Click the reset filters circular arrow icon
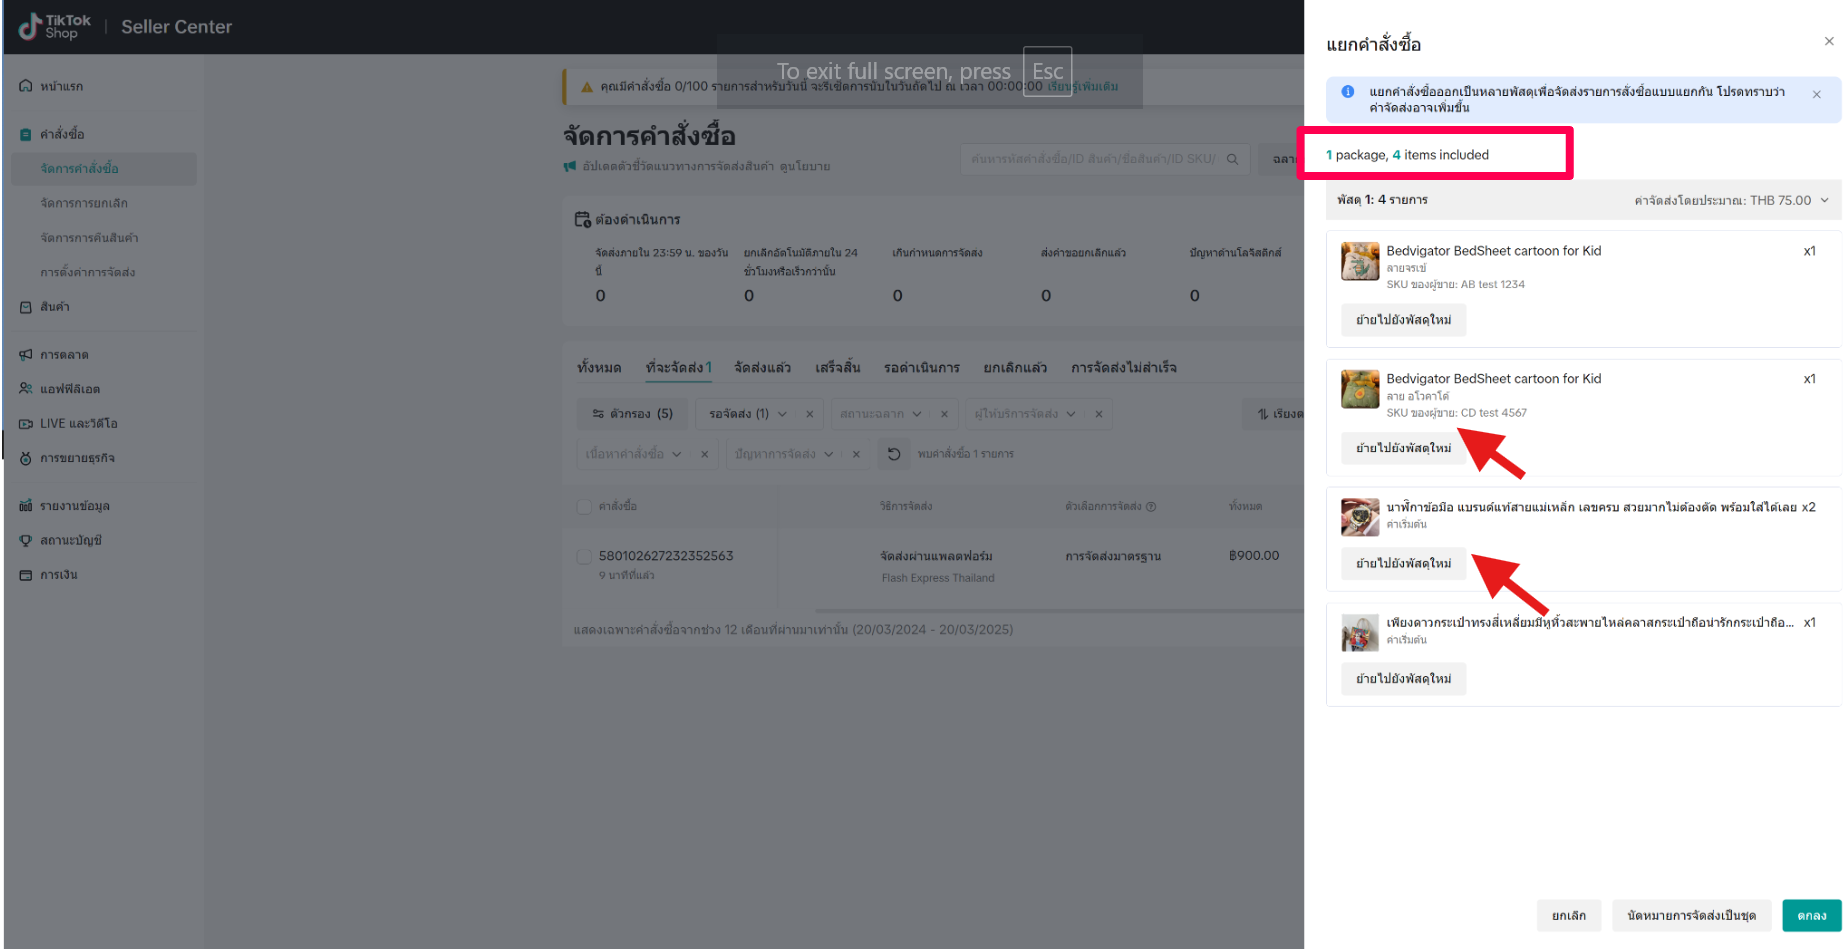 point(894,454)
